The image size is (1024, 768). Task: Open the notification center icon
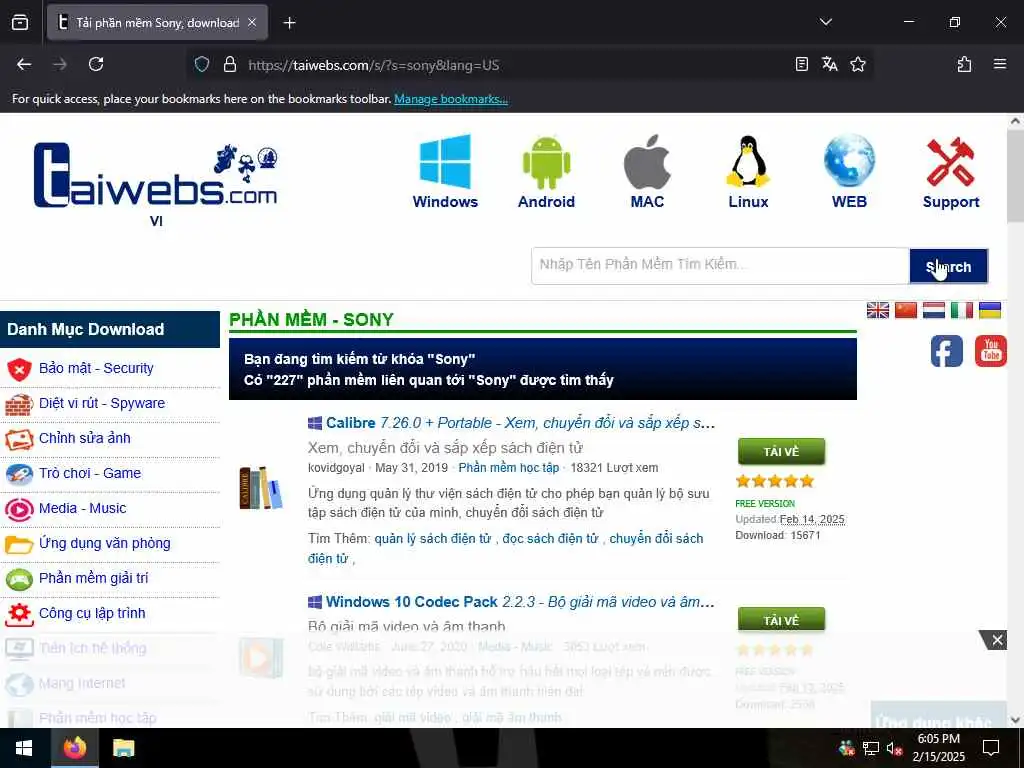tap(991, 748)
